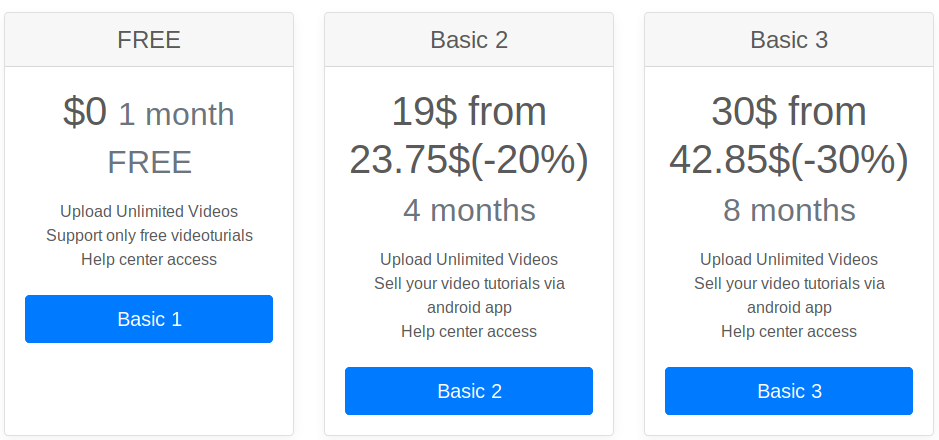The height and width of the screenshot is (440, 939).
Task: Choose the blue Basic 3 button
Action: point(789,391)
